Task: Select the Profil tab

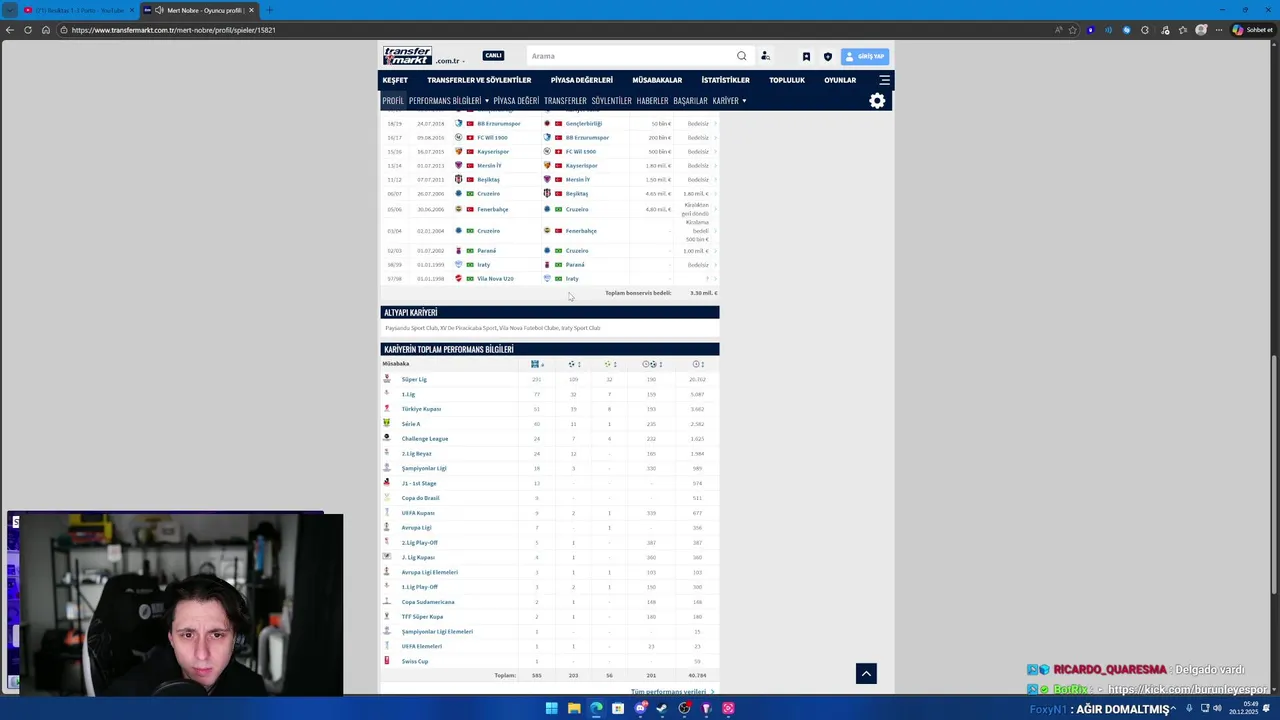Action: 393,101
